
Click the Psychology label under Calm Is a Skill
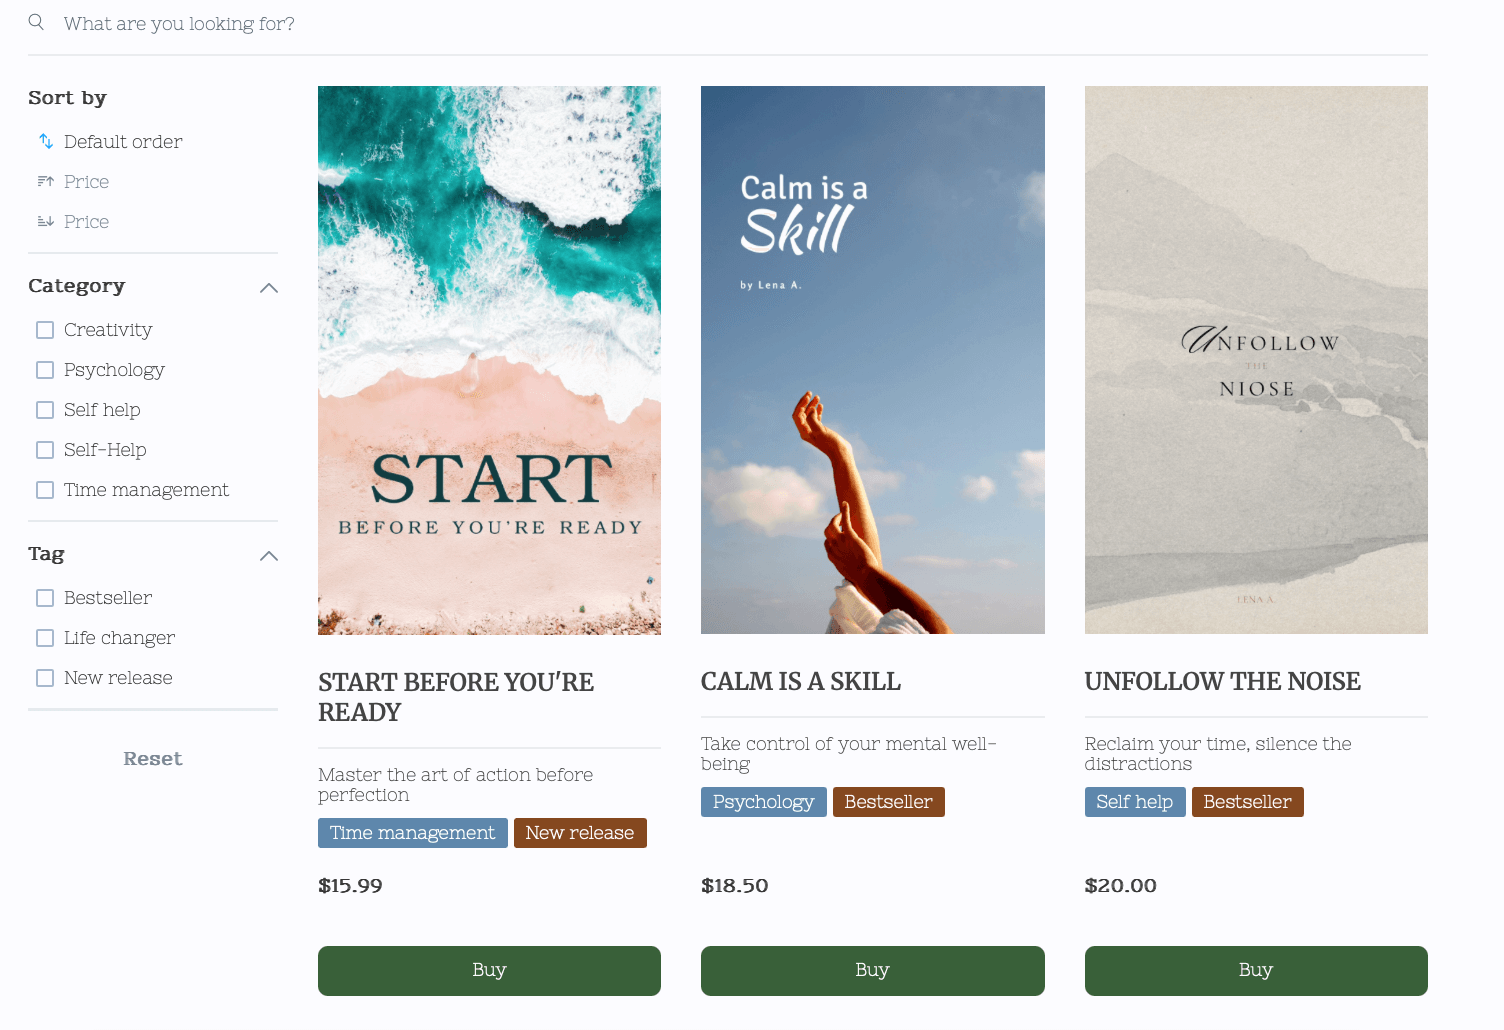(x=763, y=802)
